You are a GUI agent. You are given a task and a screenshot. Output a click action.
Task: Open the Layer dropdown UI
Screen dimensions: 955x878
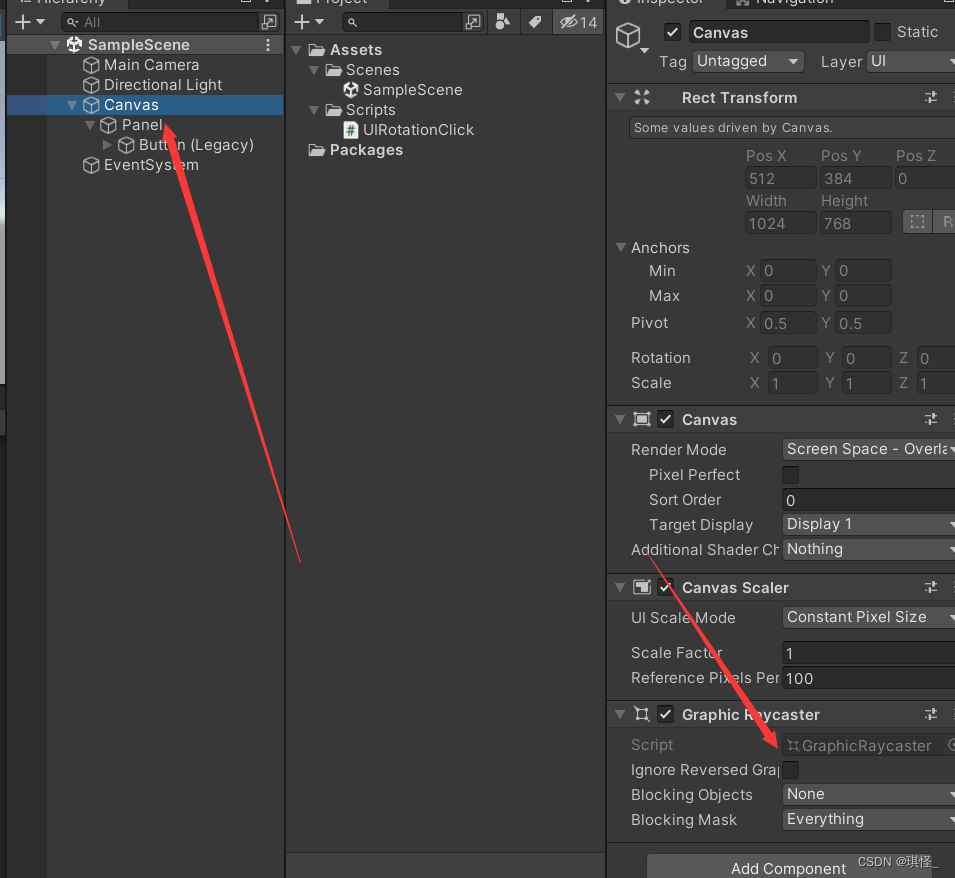911,61
